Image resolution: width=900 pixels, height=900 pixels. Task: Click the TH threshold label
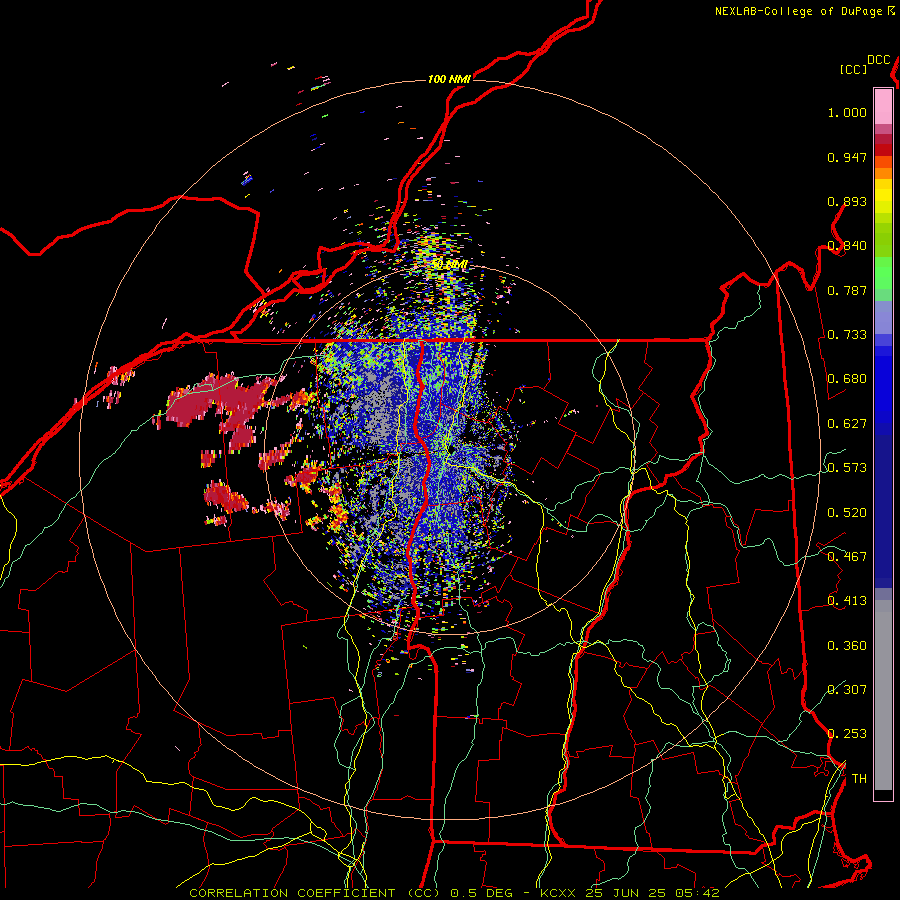click(859, 779)
